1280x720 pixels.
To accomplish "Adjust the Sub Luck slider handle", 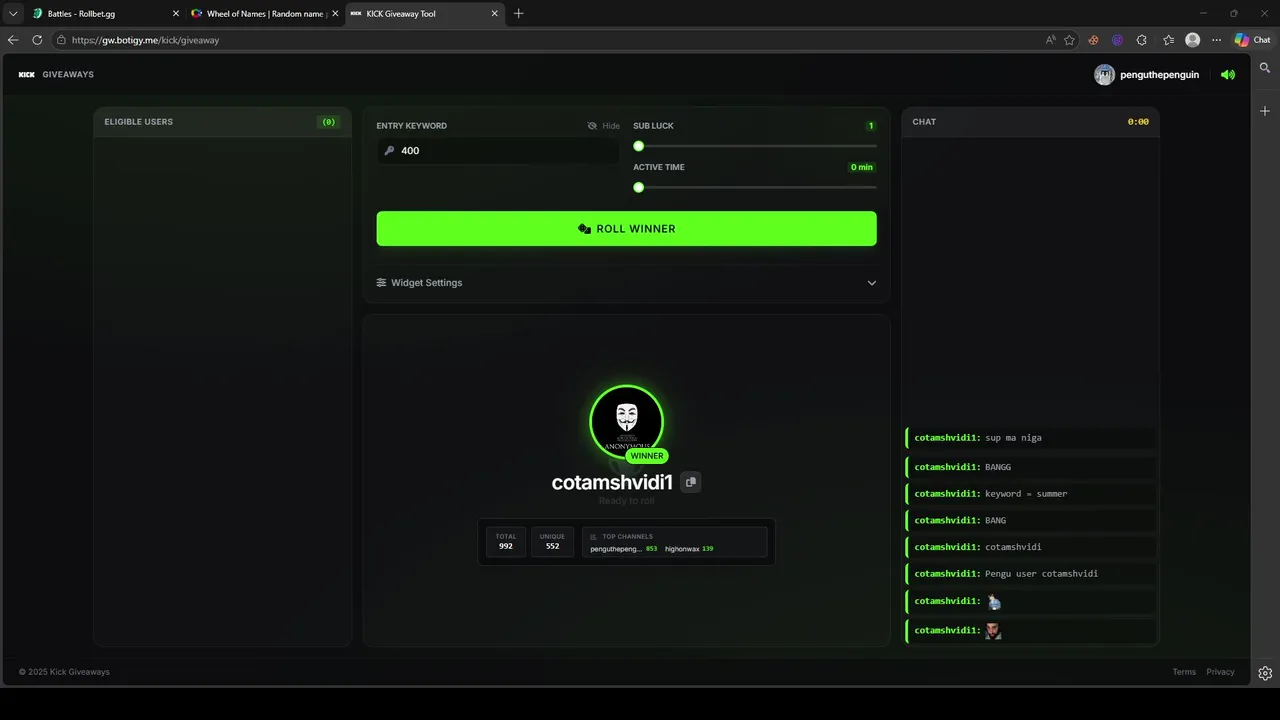I will click(x=639, y=146).
